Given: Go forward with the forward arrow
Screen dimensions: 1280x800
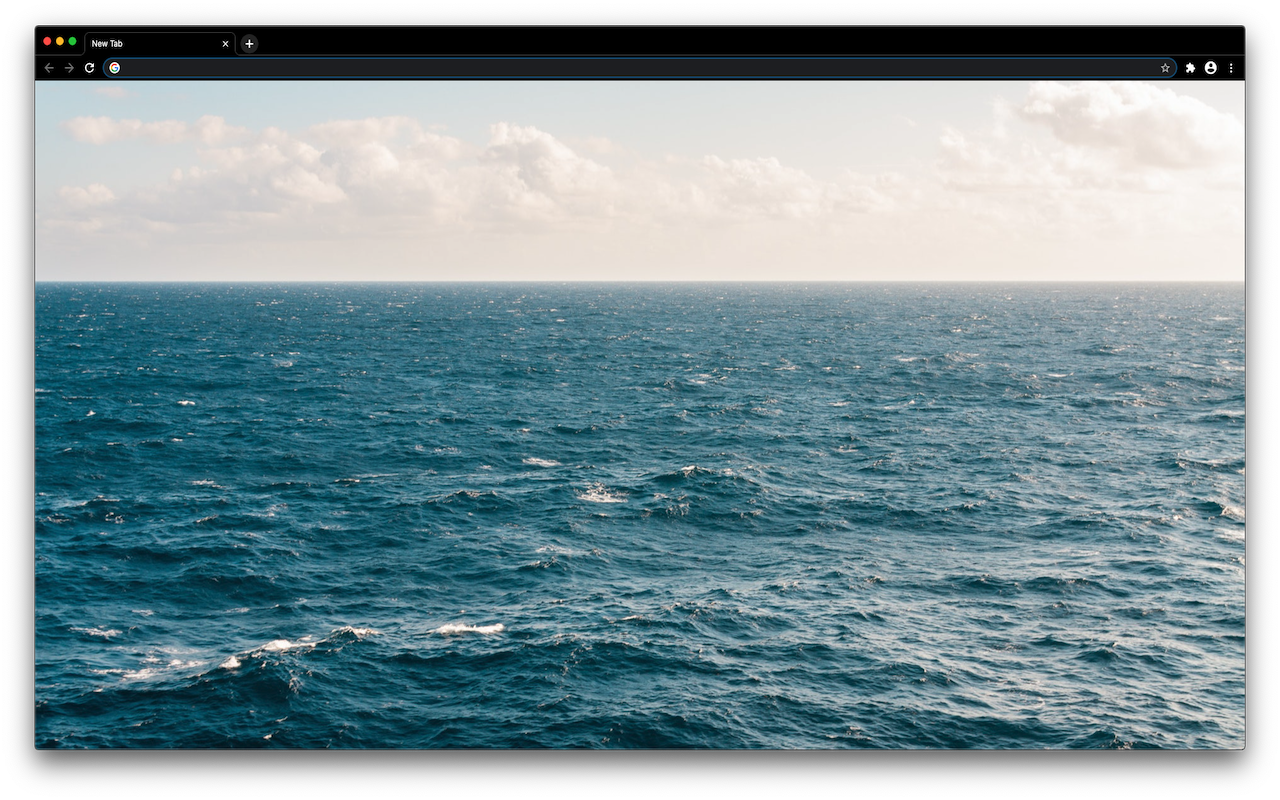Looking at the screenshot, I should (69, 68).
